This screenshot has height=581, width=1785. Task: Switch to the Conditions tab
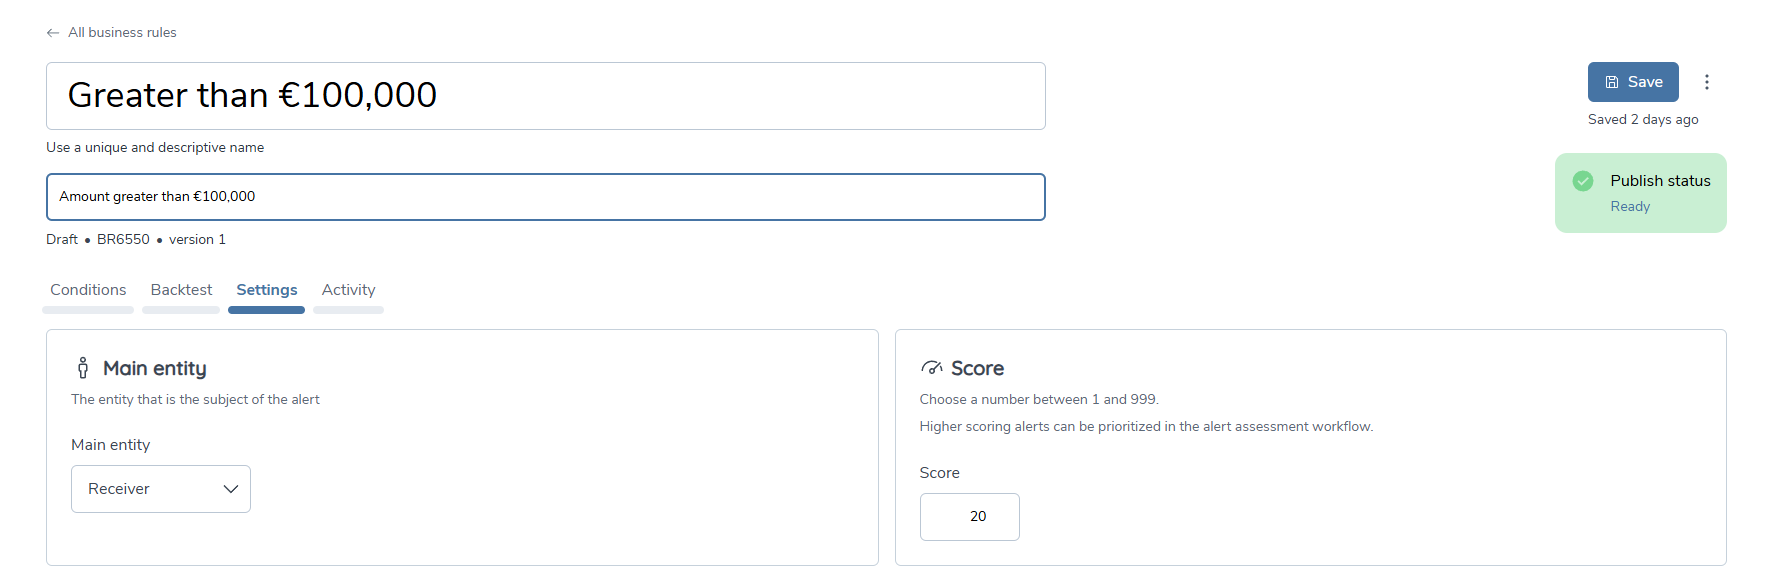(87, 290)
